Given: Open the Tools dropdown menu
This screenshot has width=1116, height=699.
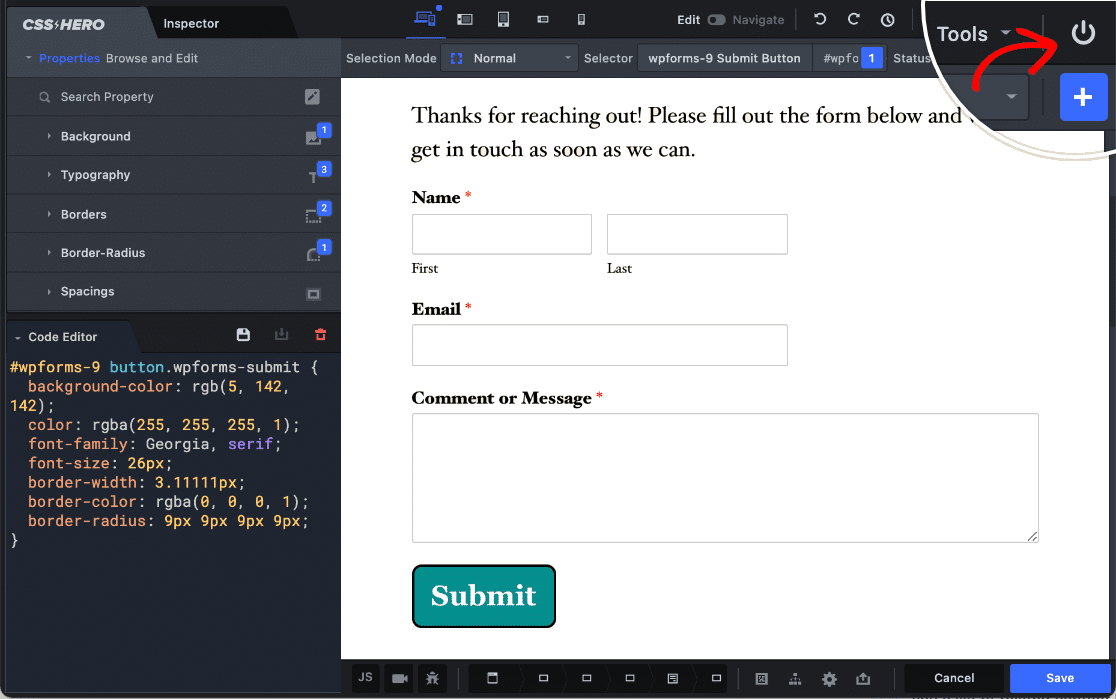Looking at the screenshot, I should [974, 33].
